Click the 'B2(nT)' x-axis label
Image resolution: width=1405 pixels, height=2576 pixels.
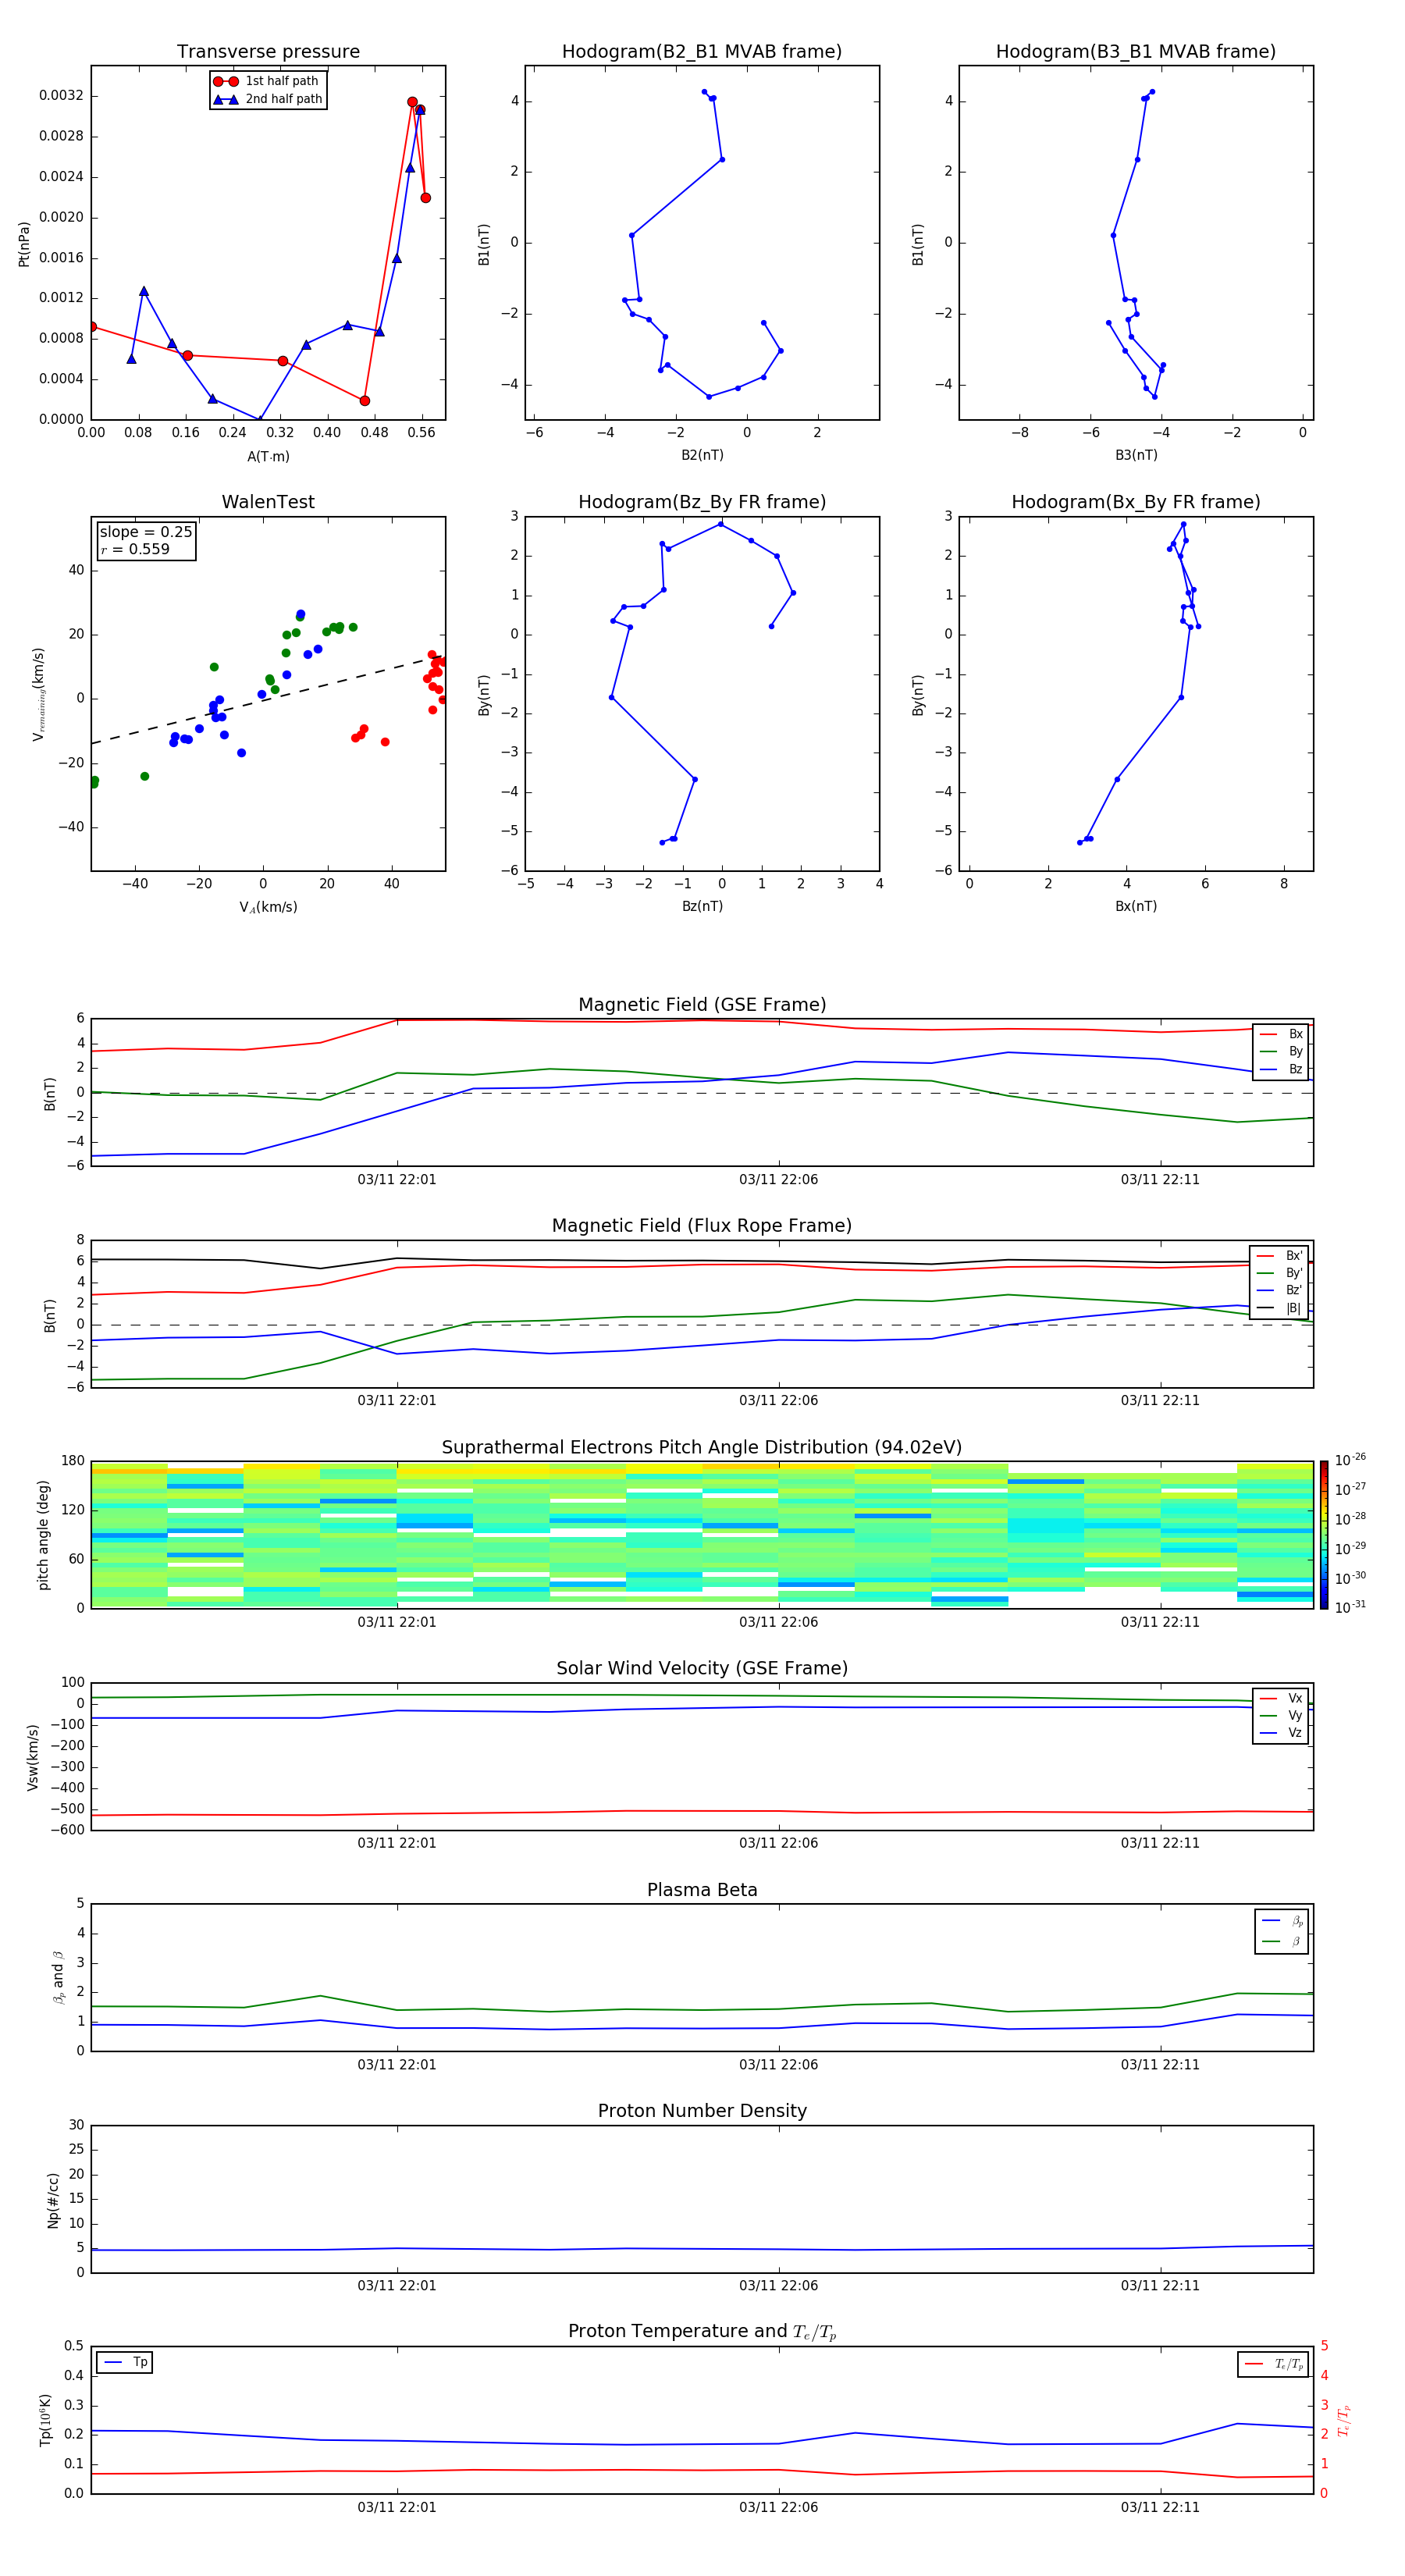(x=702, y=455)
